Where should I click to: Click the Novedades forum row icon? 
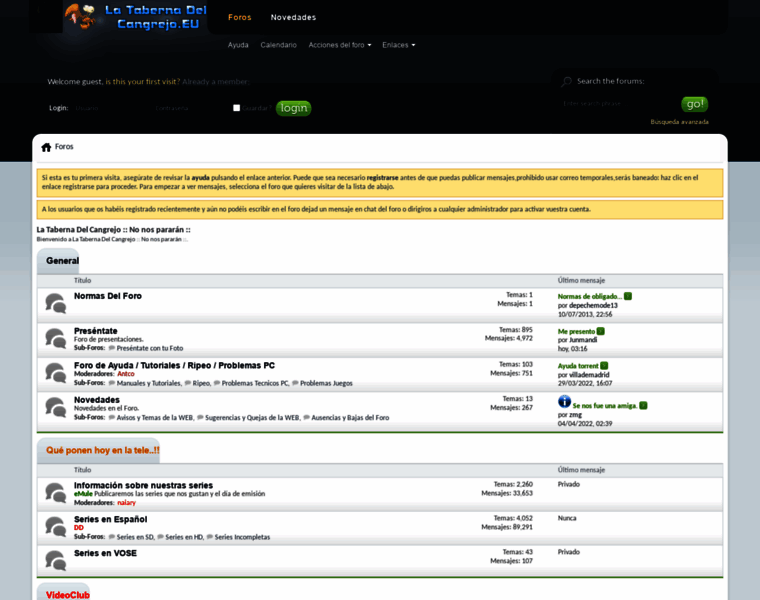point(55,408)
